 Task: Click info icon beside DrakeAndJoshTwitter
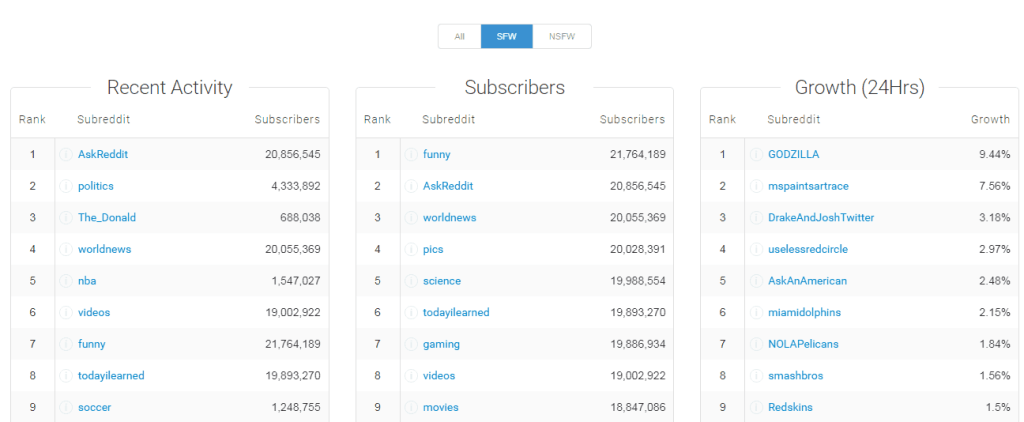click(756, 218)
